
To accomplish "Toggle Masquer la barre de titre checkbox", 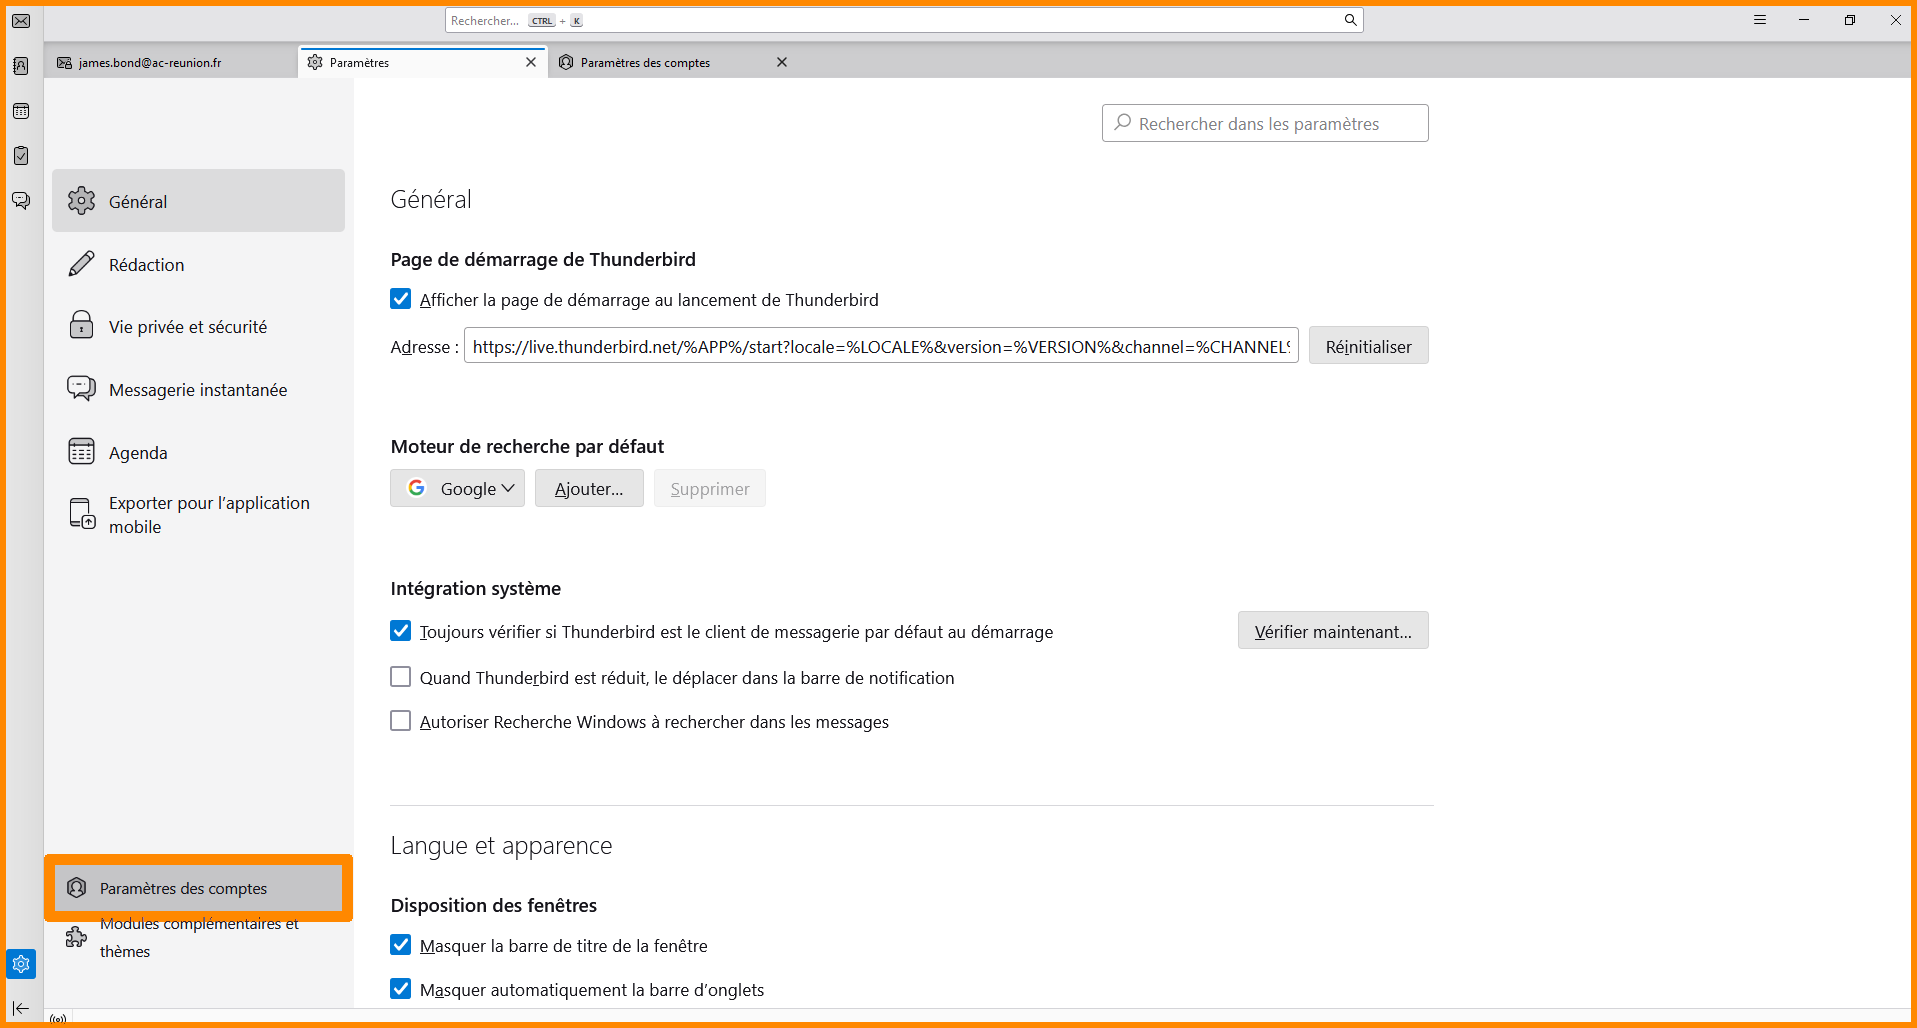I will [x=401, y=945].
